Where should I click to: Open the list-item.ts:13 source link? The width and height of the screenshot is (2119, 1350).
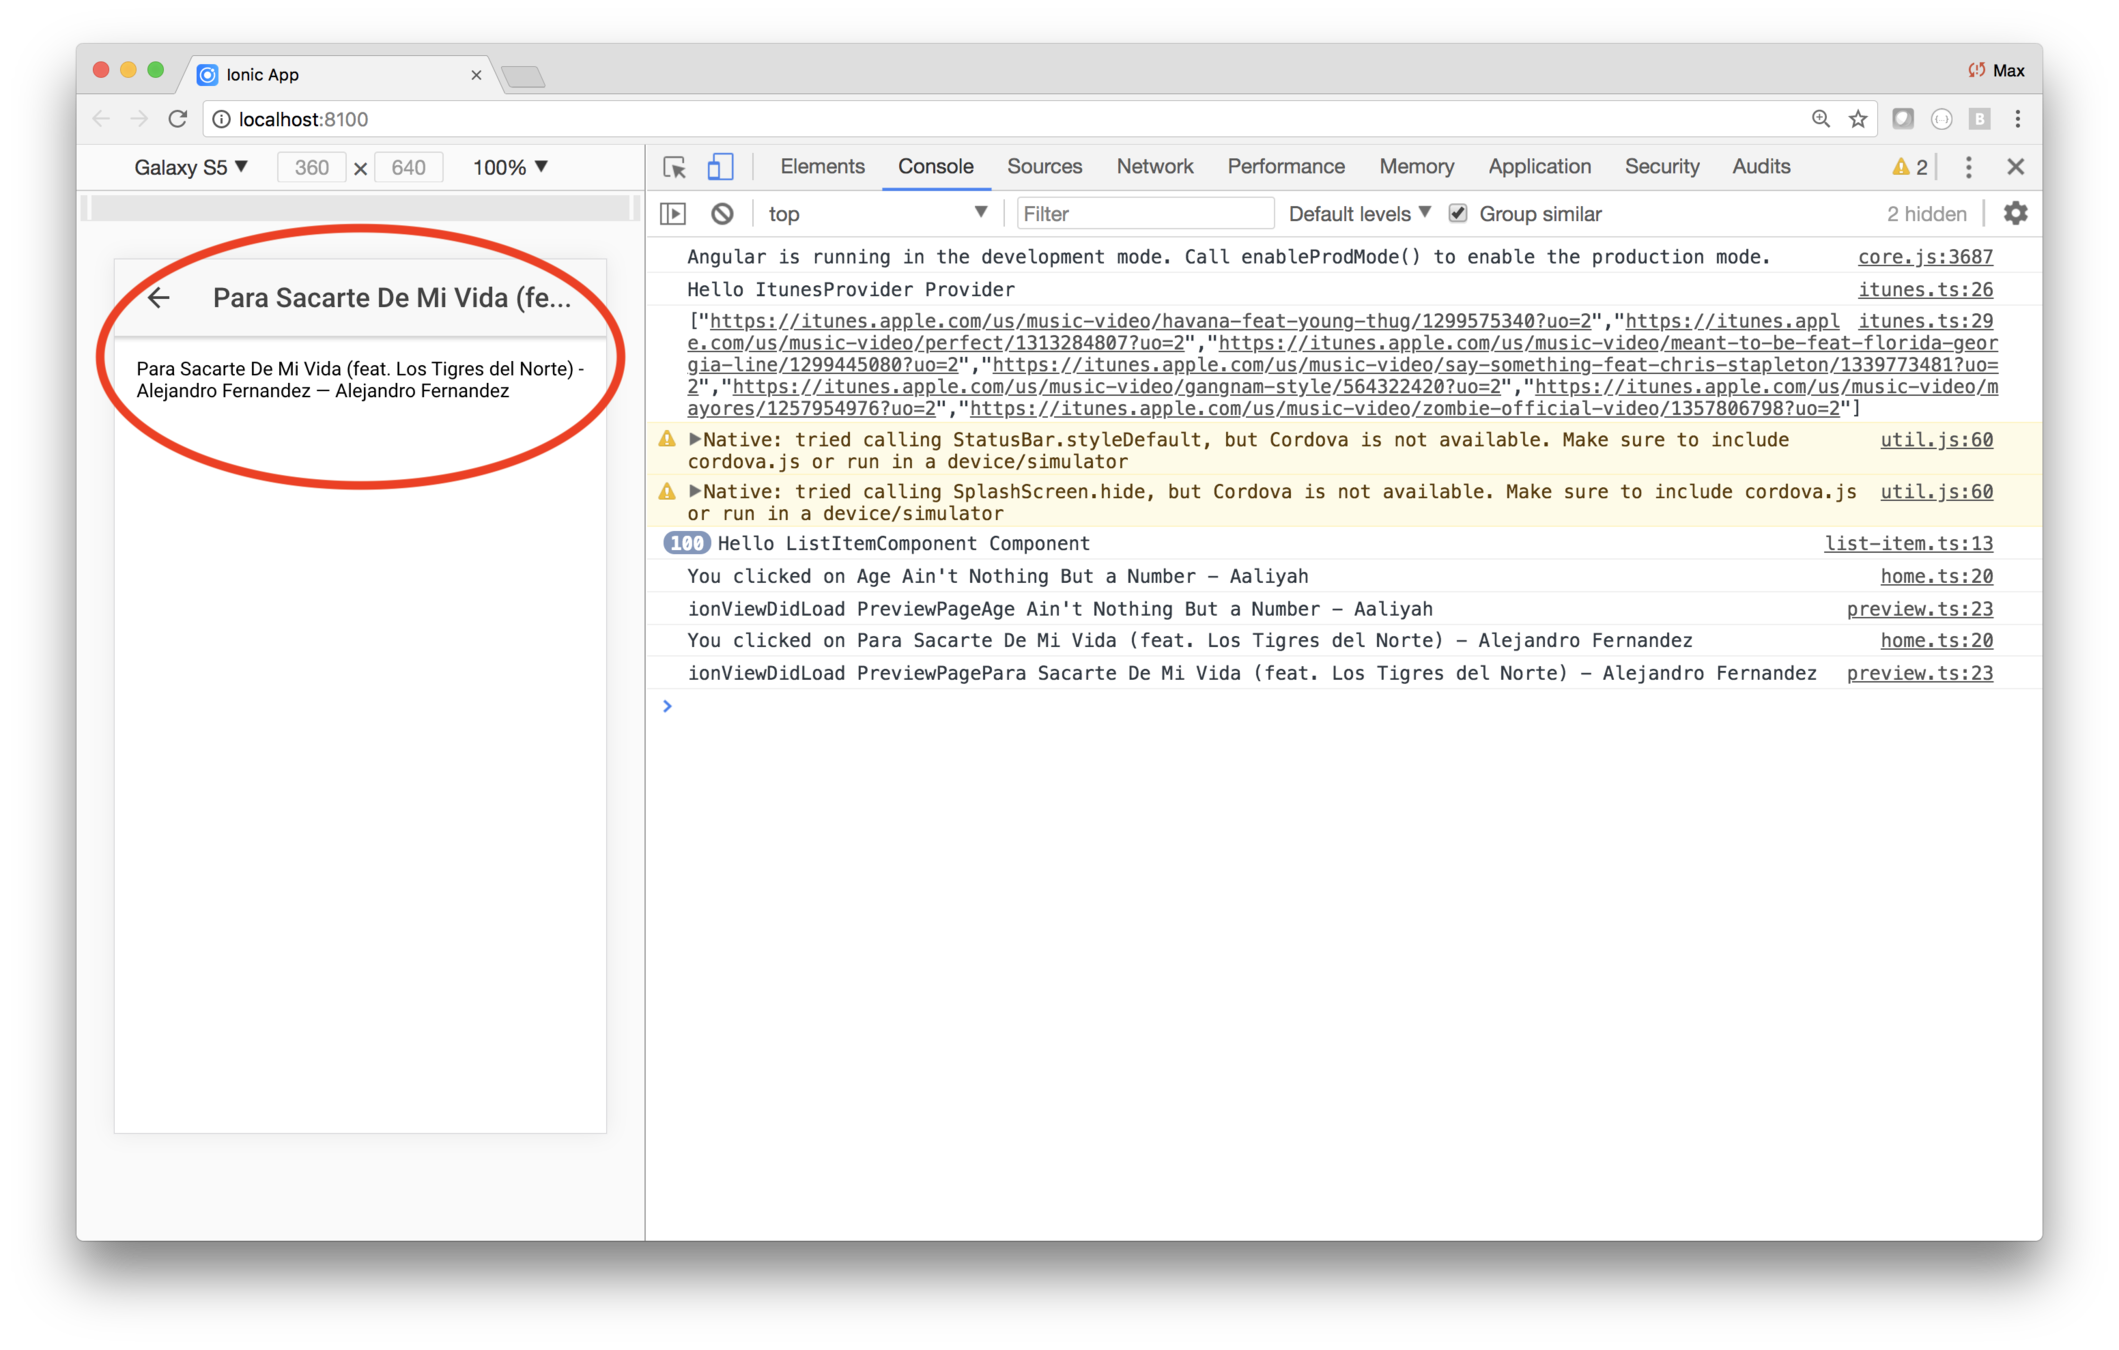coord(1908,543)
